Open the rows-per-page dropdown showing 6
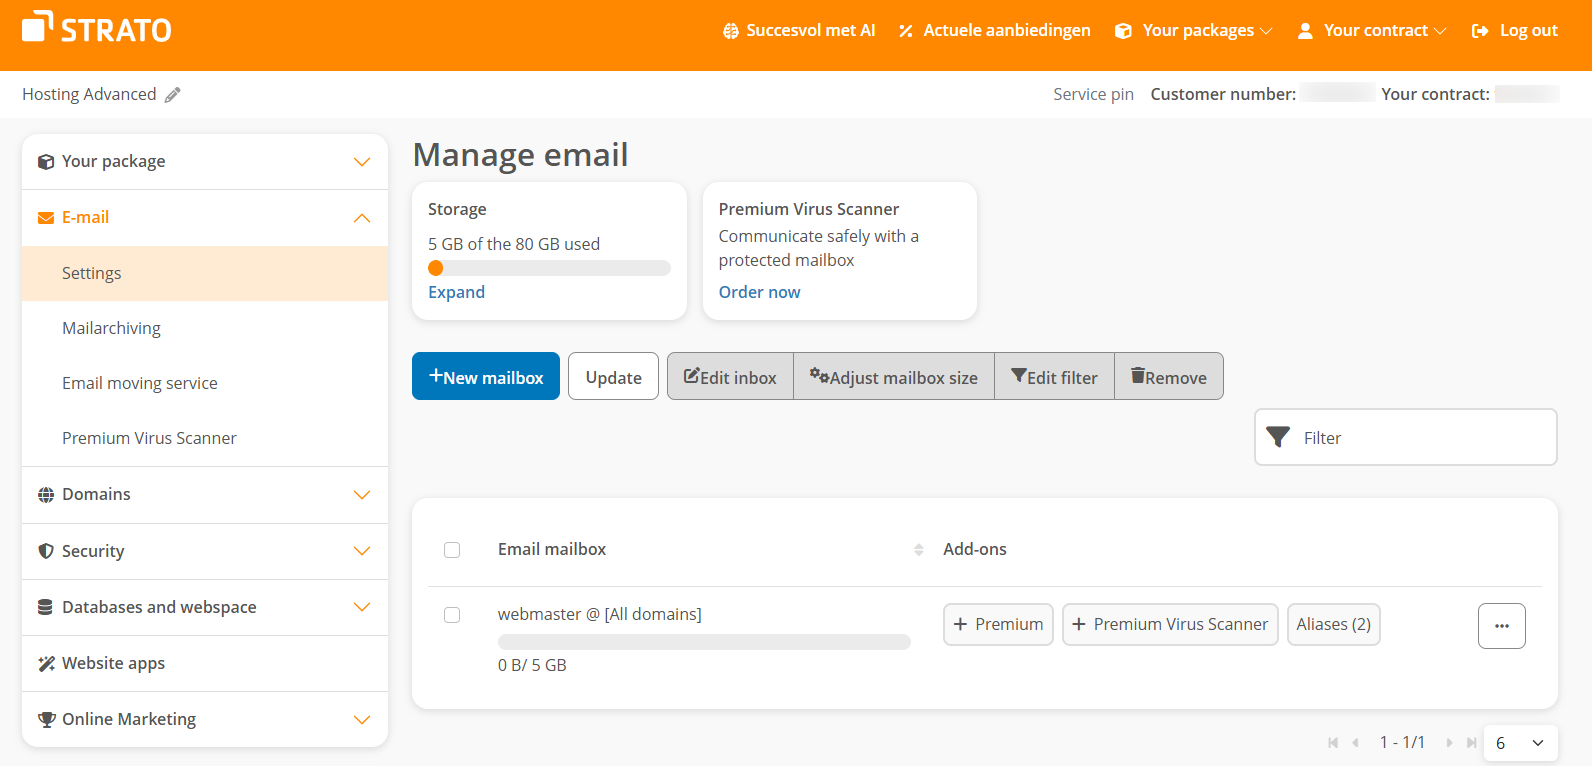The width and height of the screenshot is (1592, 766). pos(1520,743)
